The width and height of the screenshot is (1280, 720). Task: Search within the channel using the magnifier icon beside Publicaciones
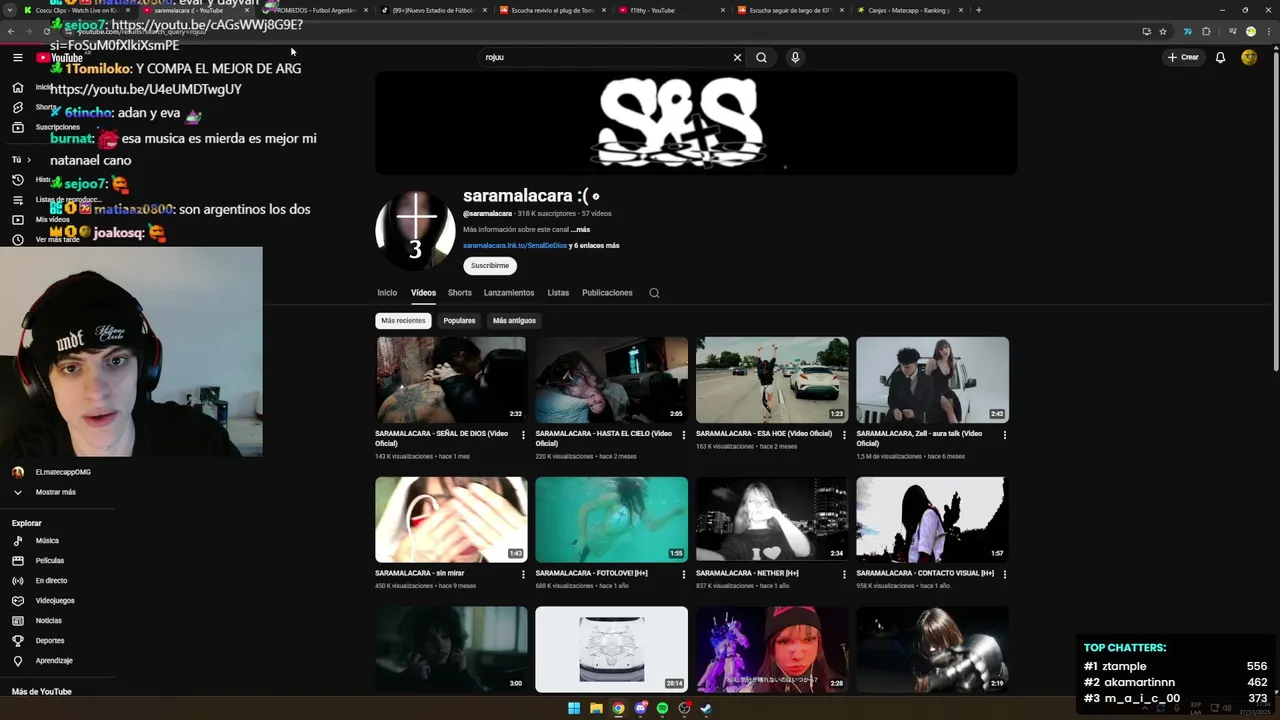[654, 293]
